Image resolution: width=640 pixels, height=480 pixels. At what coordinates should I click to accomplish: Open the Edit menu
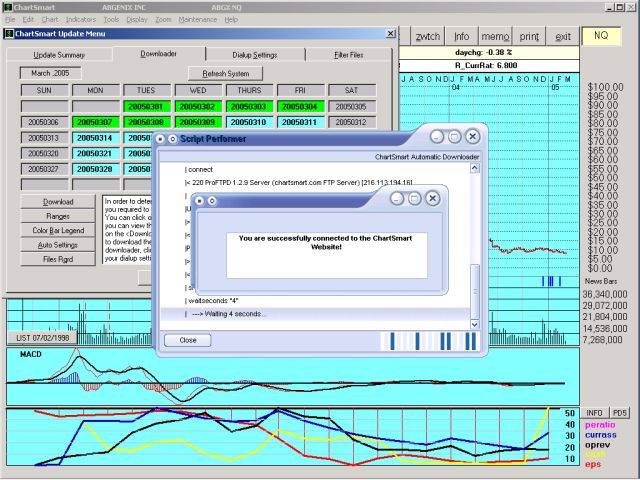(28, 20)
